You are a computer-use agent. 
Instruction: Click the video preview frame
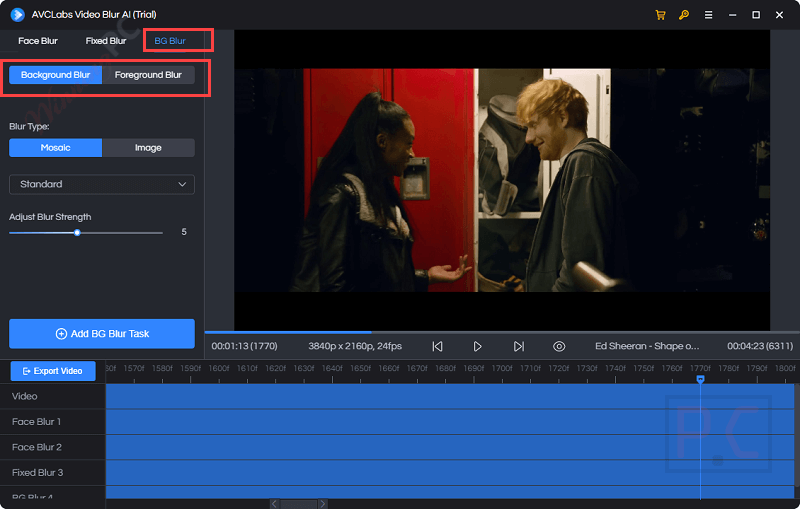click(x=502, y=180)
